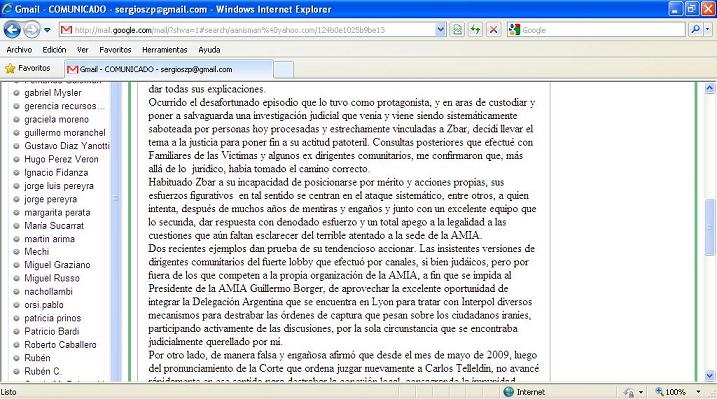
Task: Click the protected mode status icon
Action: (630, 392)
